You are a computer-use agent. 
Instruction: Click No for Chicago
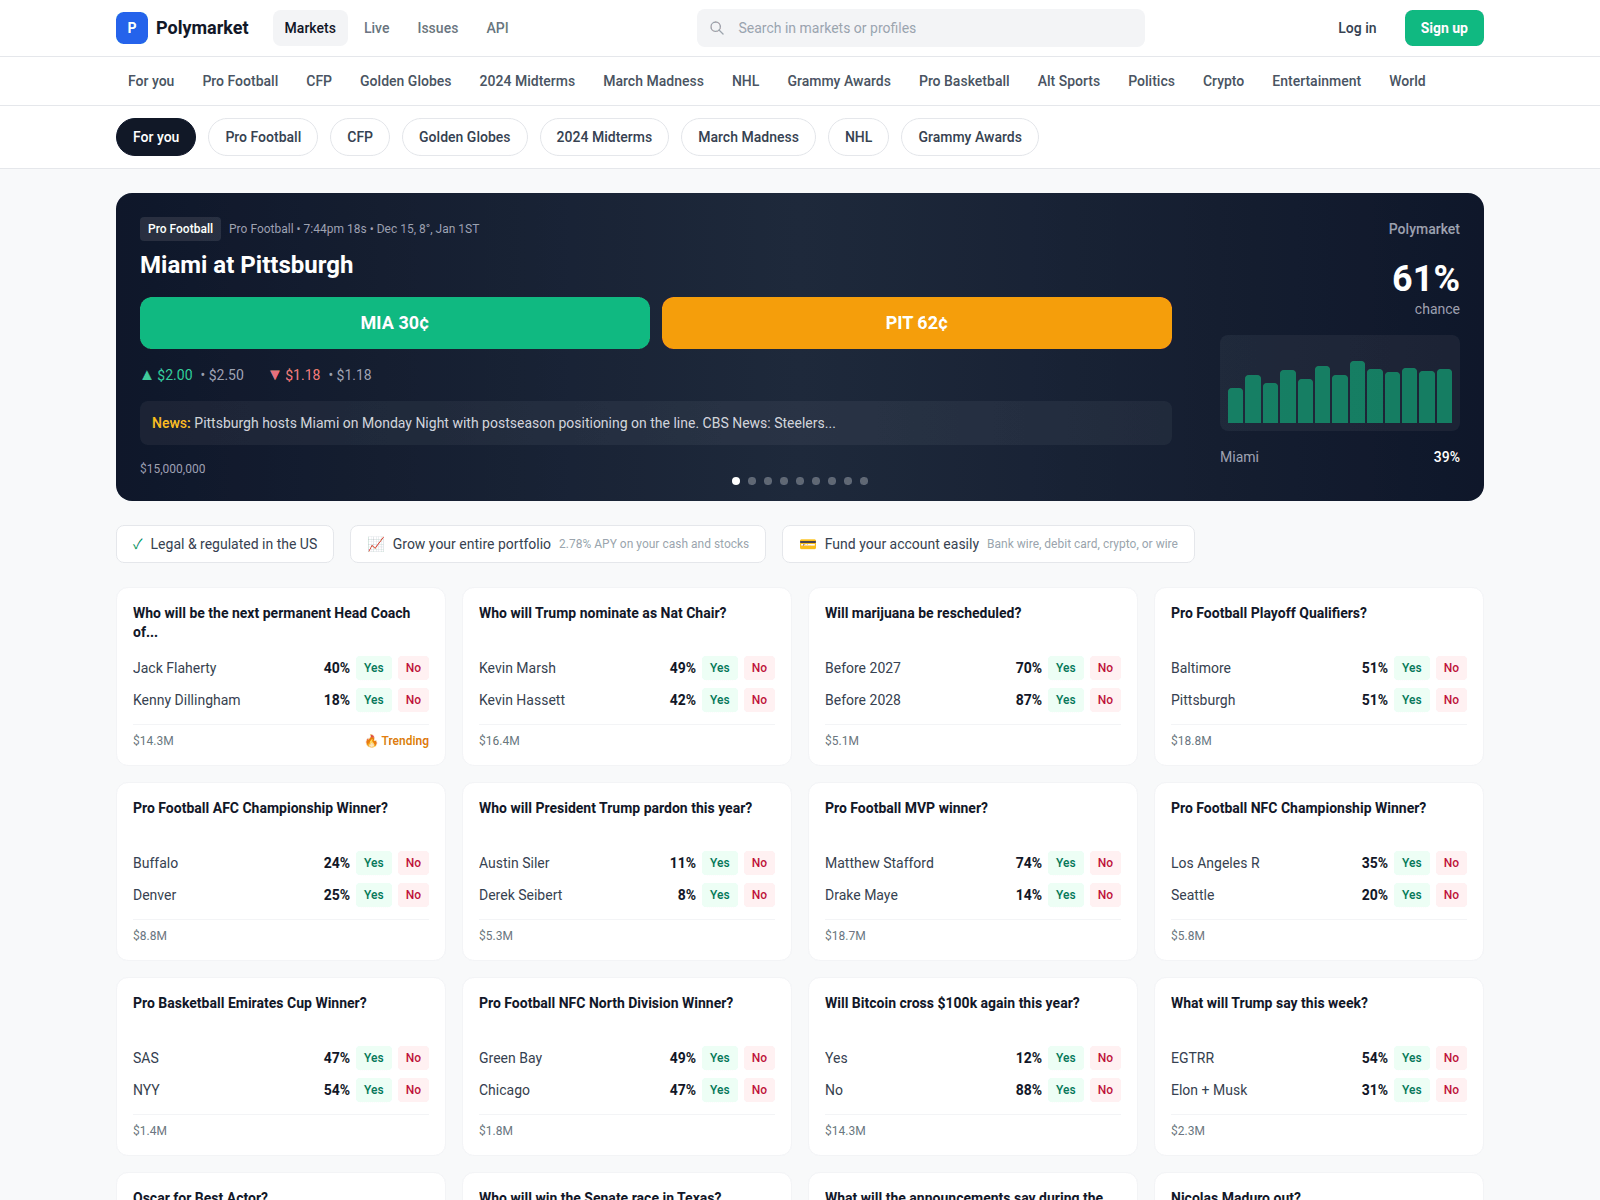tap(759, 1090)
